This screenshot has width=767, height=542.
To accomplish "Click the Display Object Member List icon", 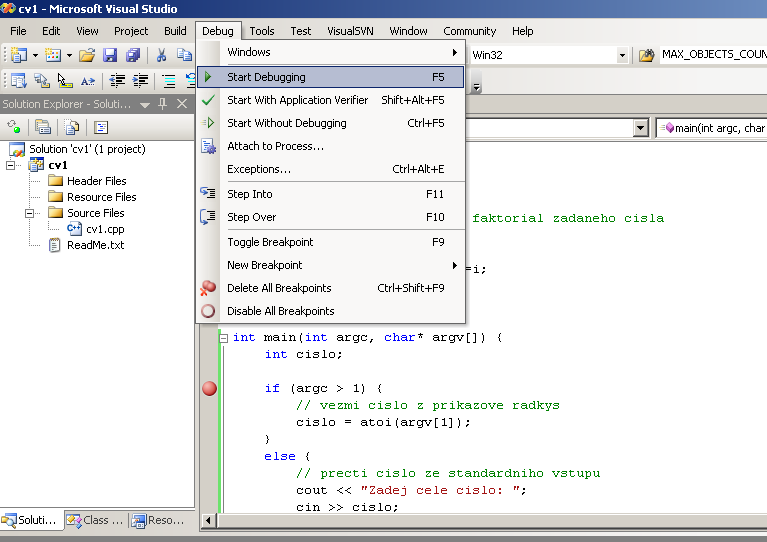I will [x=19, y=80].
